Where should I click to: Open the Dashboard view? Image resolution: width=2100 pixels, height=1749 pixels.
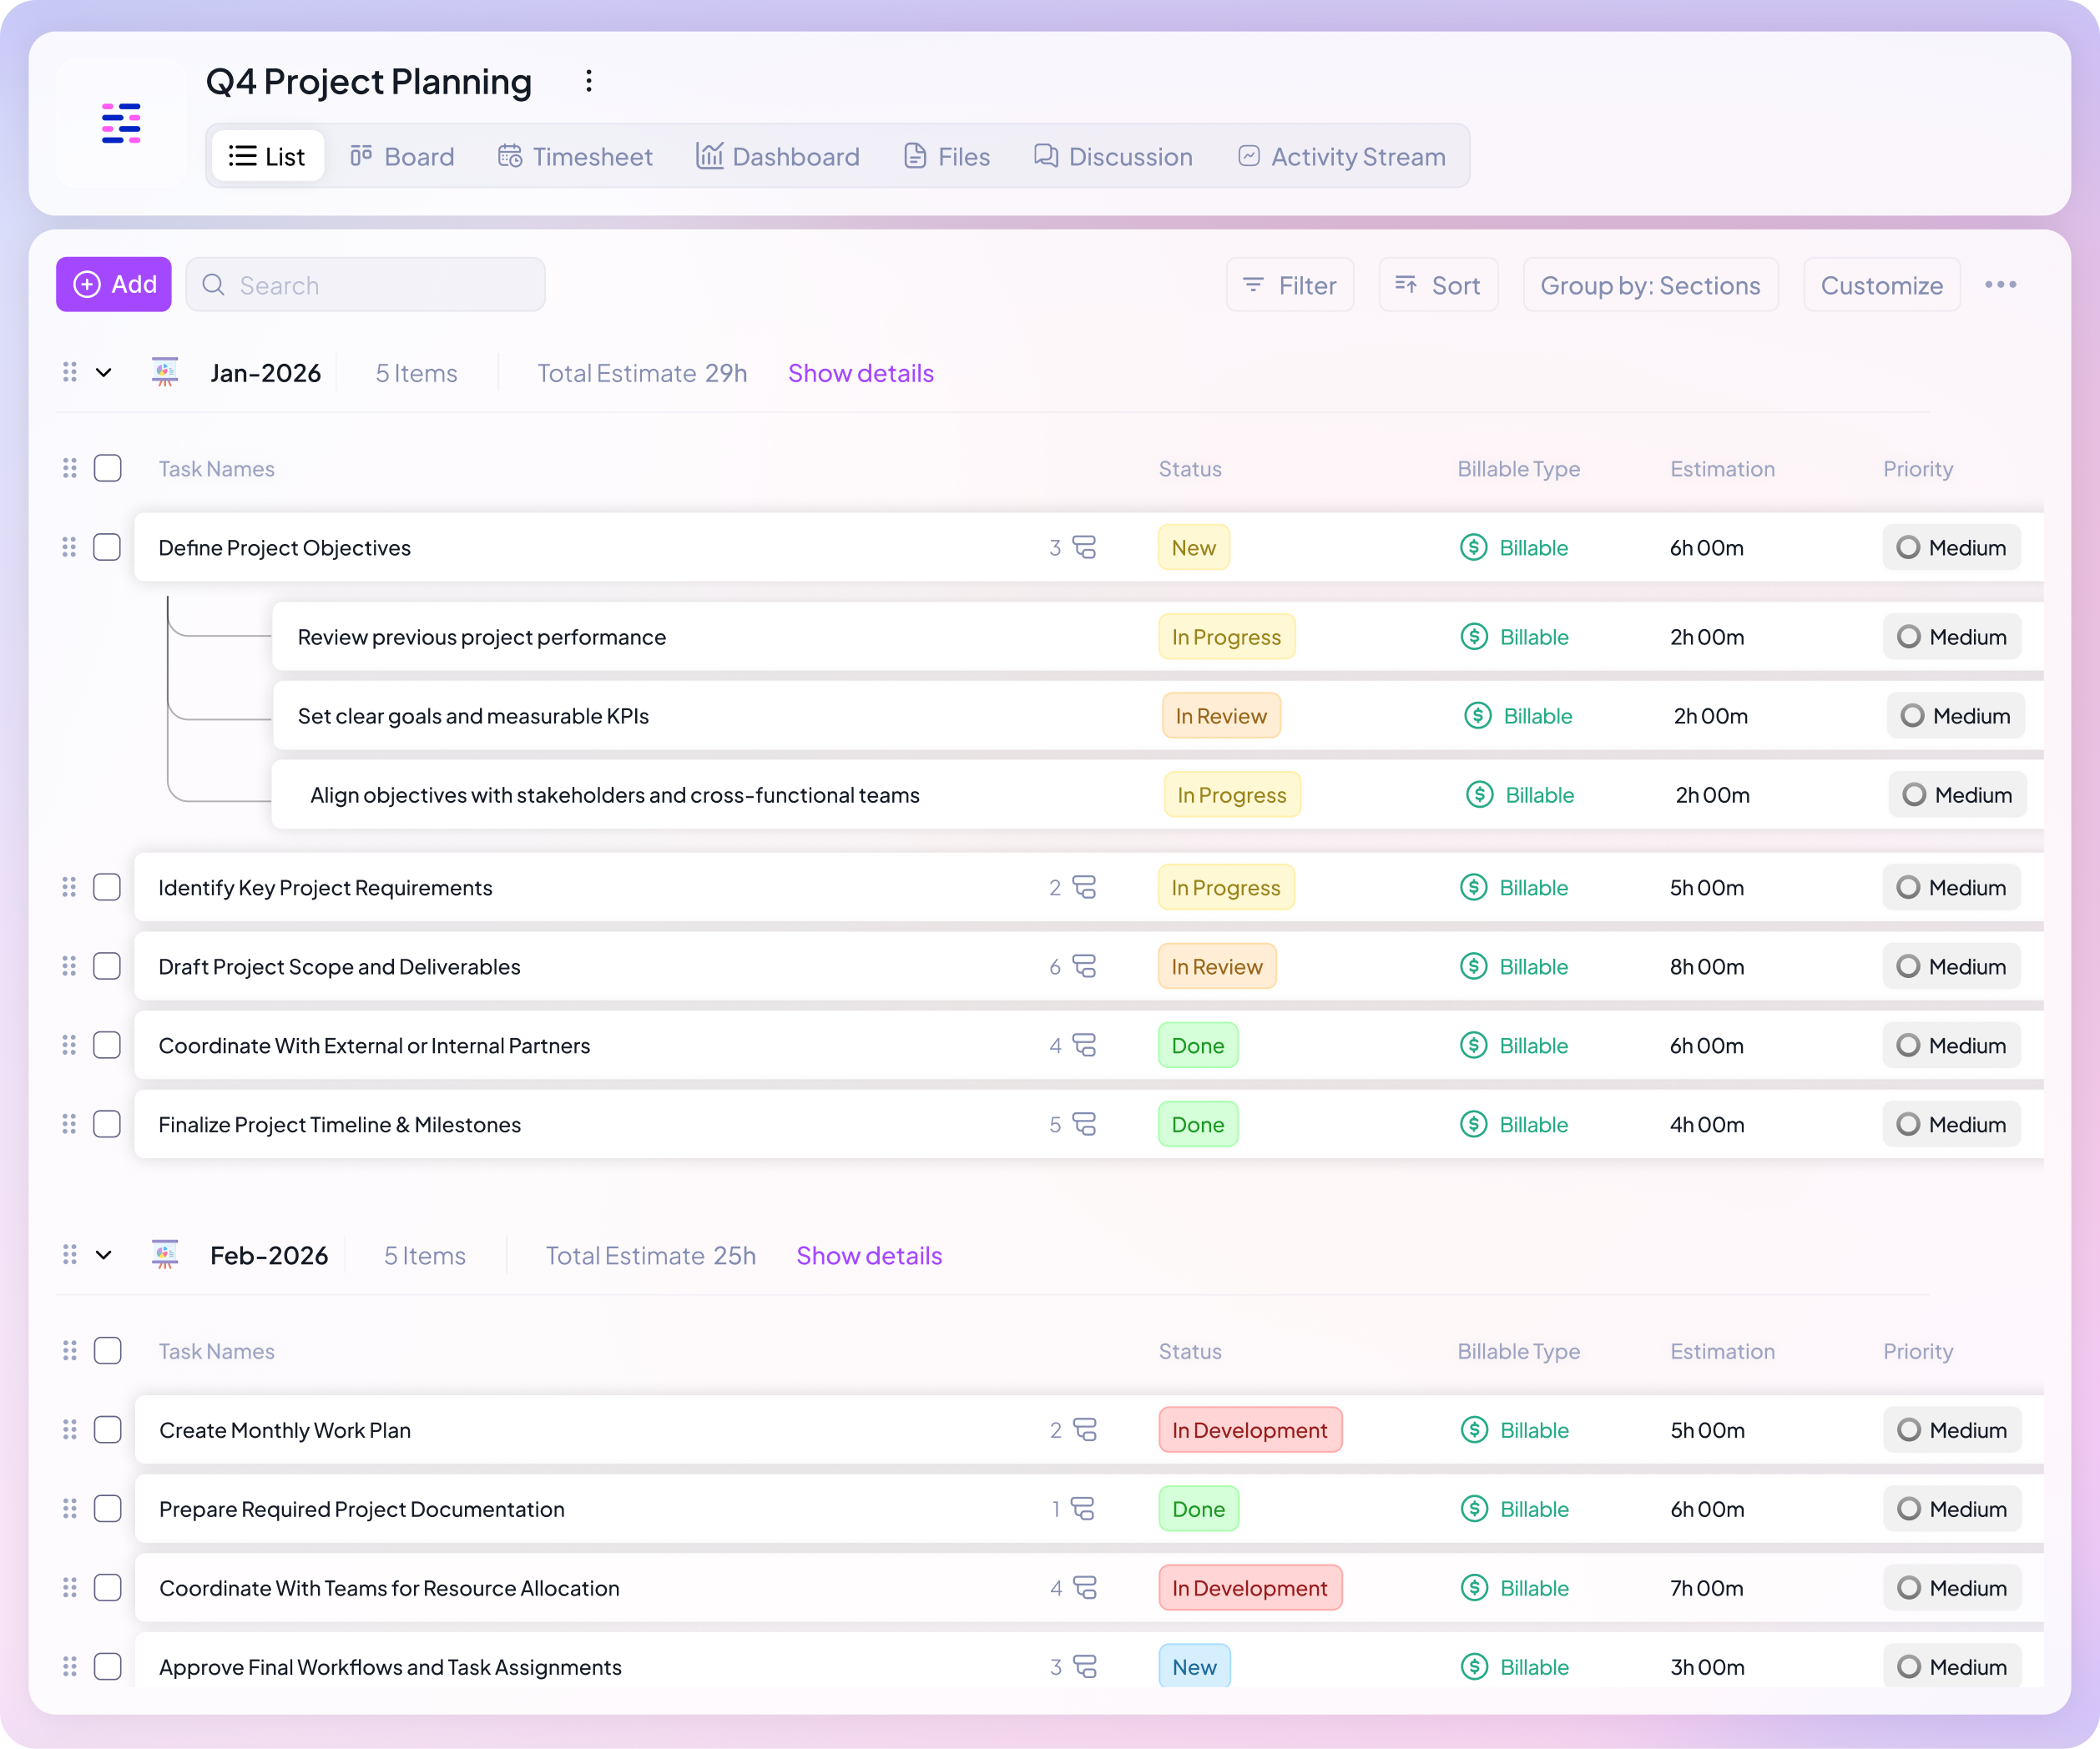click(x=778, y=156)
